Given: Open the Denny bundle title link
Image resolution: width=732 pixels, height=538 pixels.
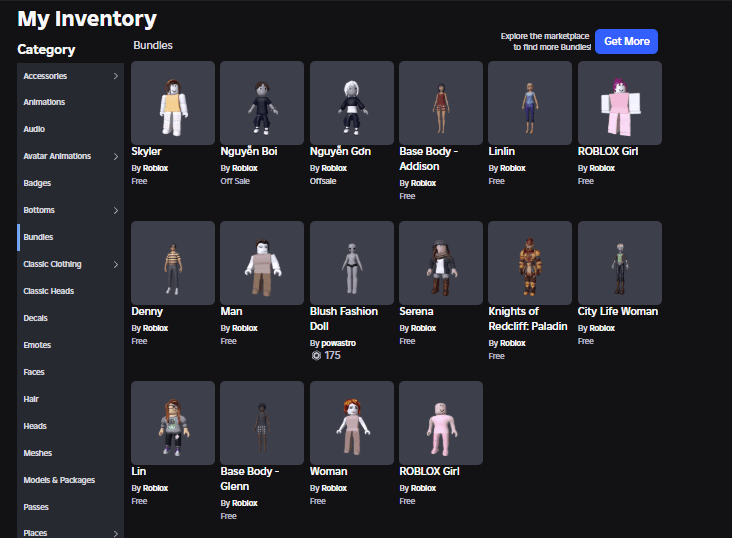Looking at the screenshot, I should click(x=147, y=311).
